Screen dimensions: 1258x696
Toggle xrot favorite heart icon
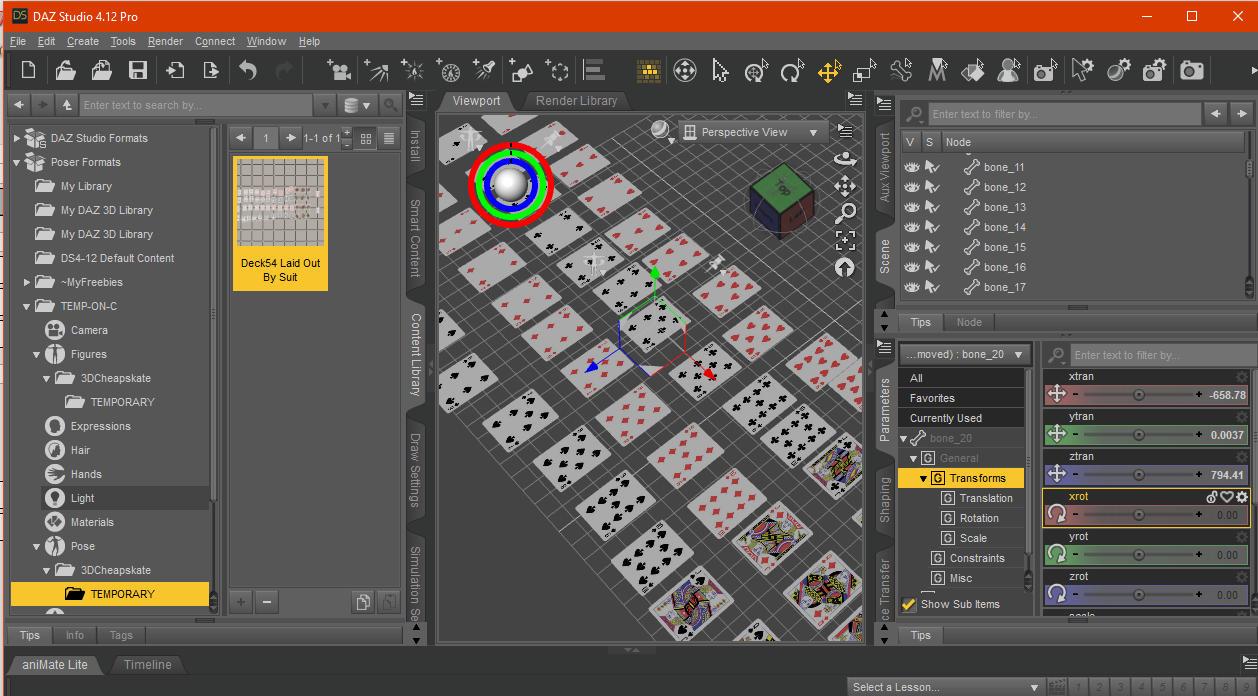[x=1227, y=497]
